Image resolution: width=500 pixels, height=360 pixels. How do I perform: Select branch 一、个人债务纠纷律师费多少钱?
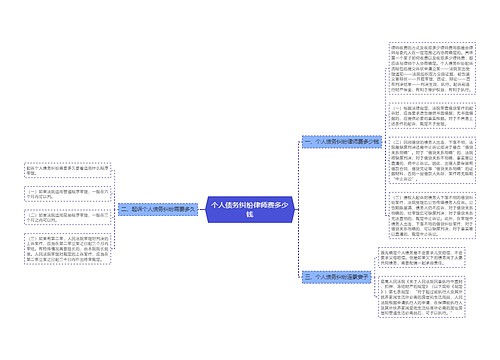[x=342, y=142]
